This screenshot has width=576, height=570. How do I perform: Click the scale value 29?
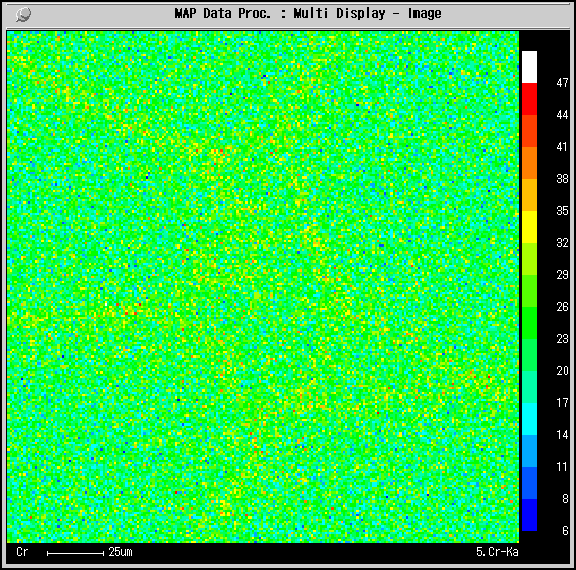pos(562,275)
